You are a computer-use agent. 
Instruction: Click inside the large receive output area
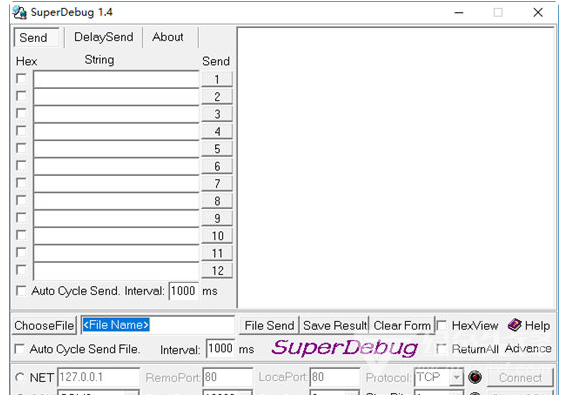[396, 167]
